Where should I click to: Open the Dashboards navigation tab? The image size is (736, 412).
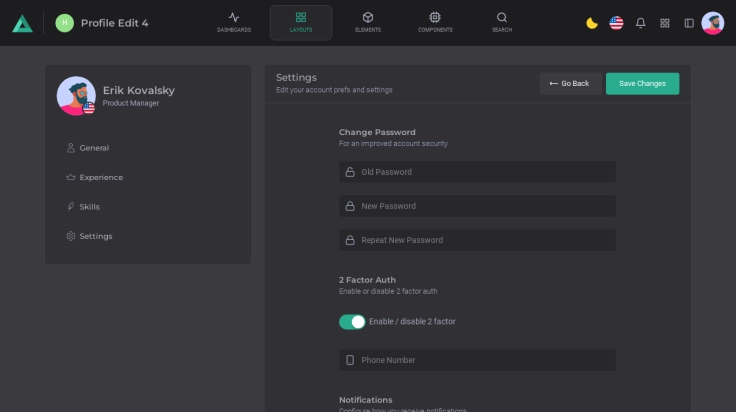(234, 22)
